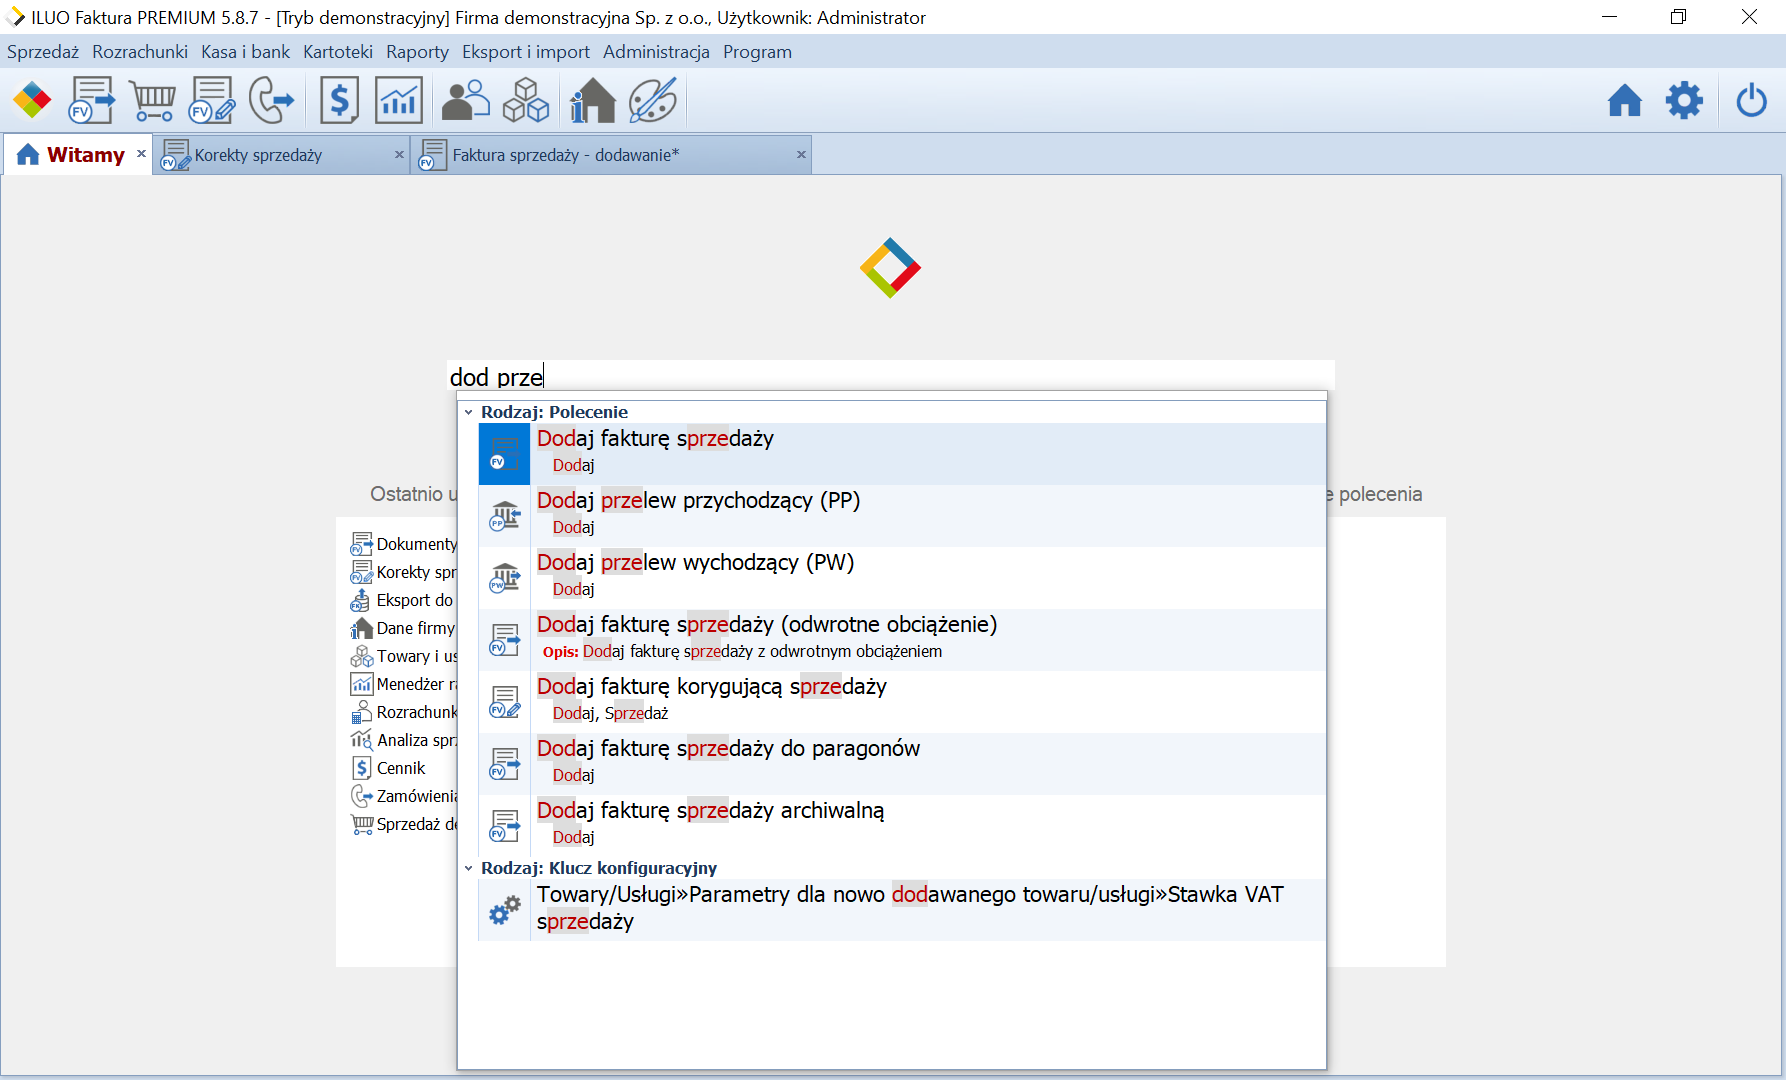Open the Raporty menu
Screen dimensions: 1786x1080
417,52
